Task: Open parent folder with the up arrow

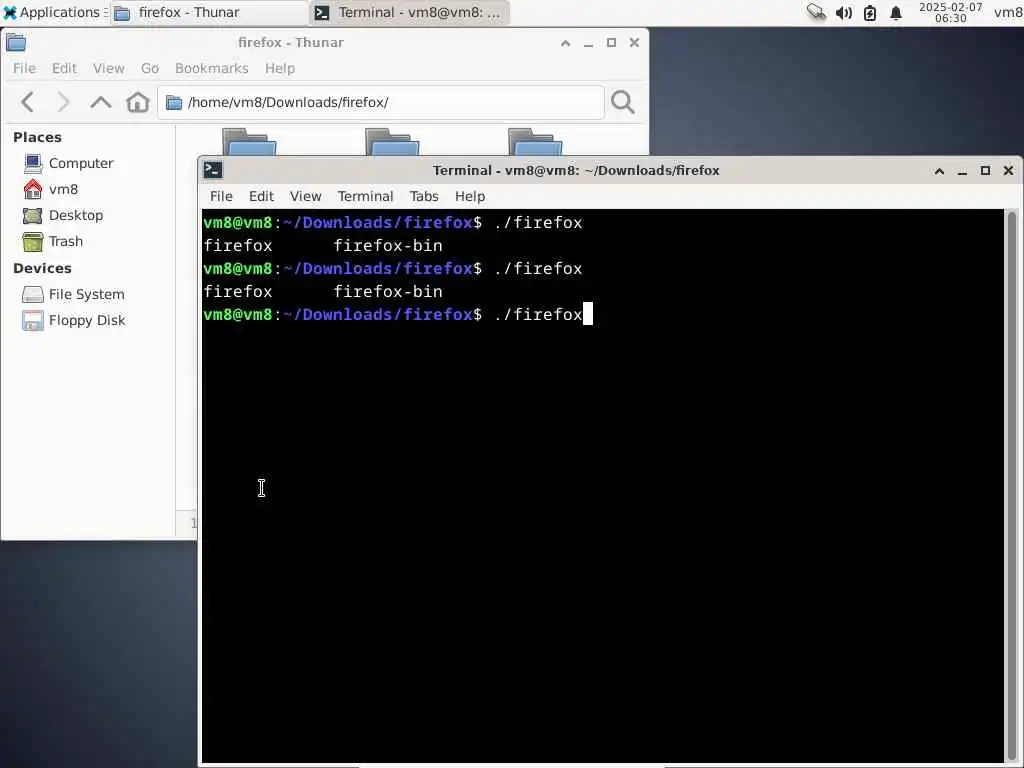Action: 101,102
